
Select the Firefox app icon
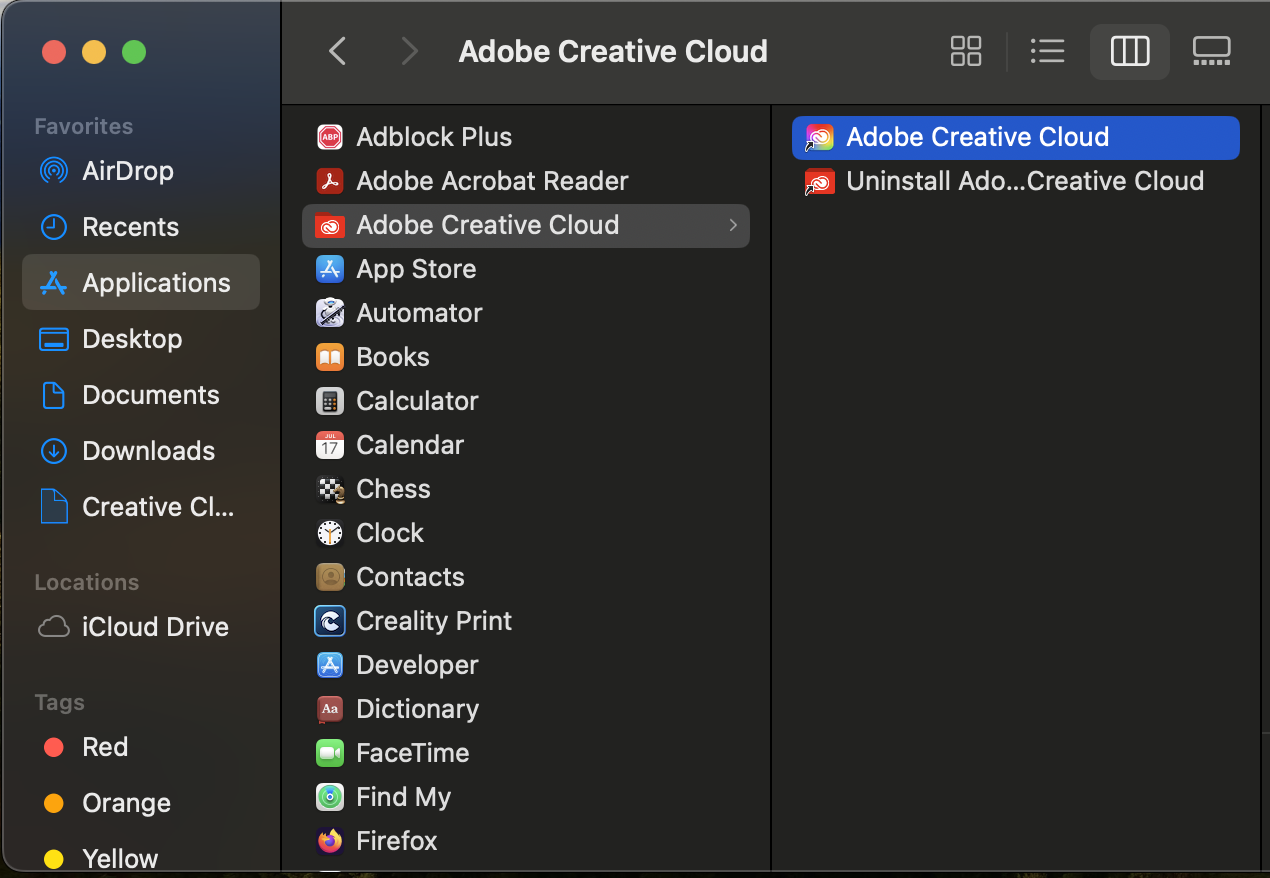329,841
